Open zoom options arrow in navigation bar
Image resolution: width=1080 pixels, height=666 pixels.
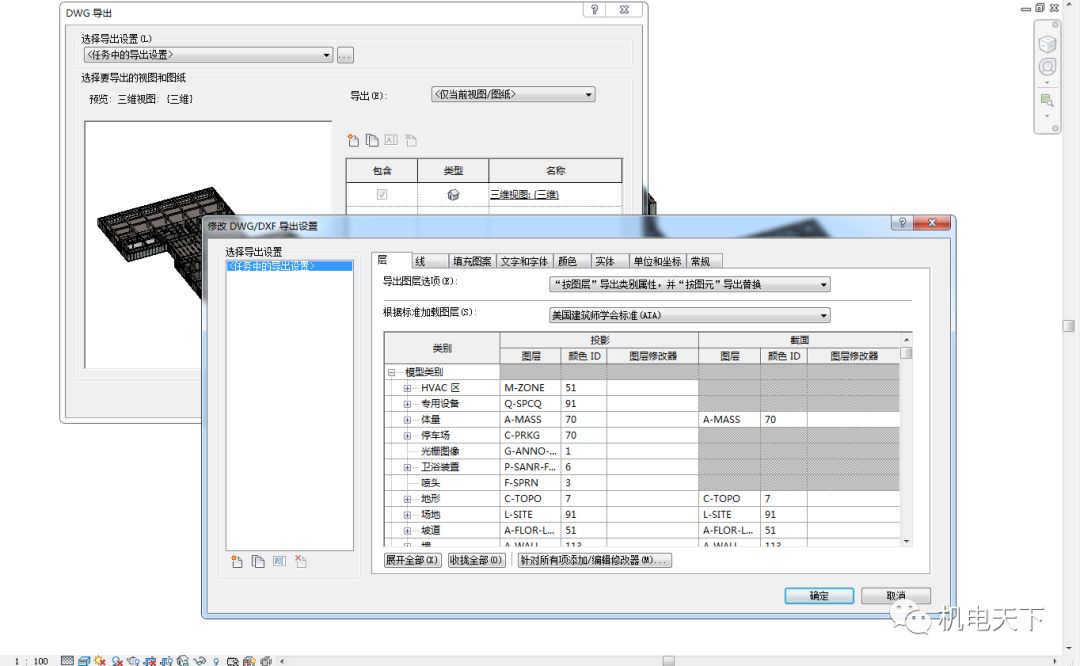click(1048, 116)
